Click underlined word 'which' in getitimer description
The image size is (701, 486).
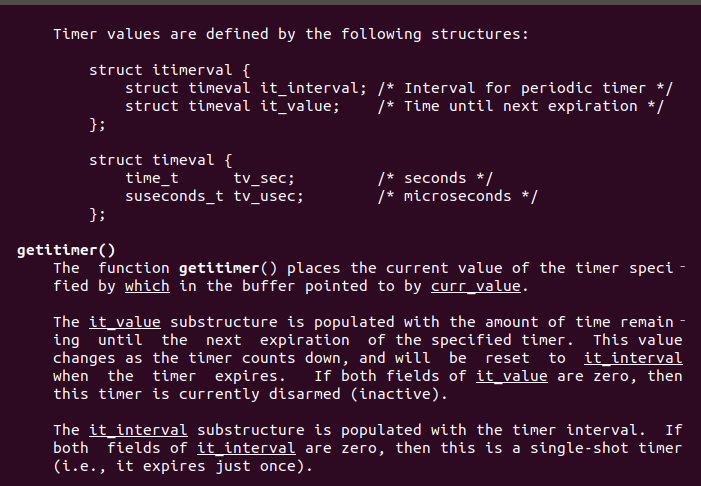pos(147,286)
